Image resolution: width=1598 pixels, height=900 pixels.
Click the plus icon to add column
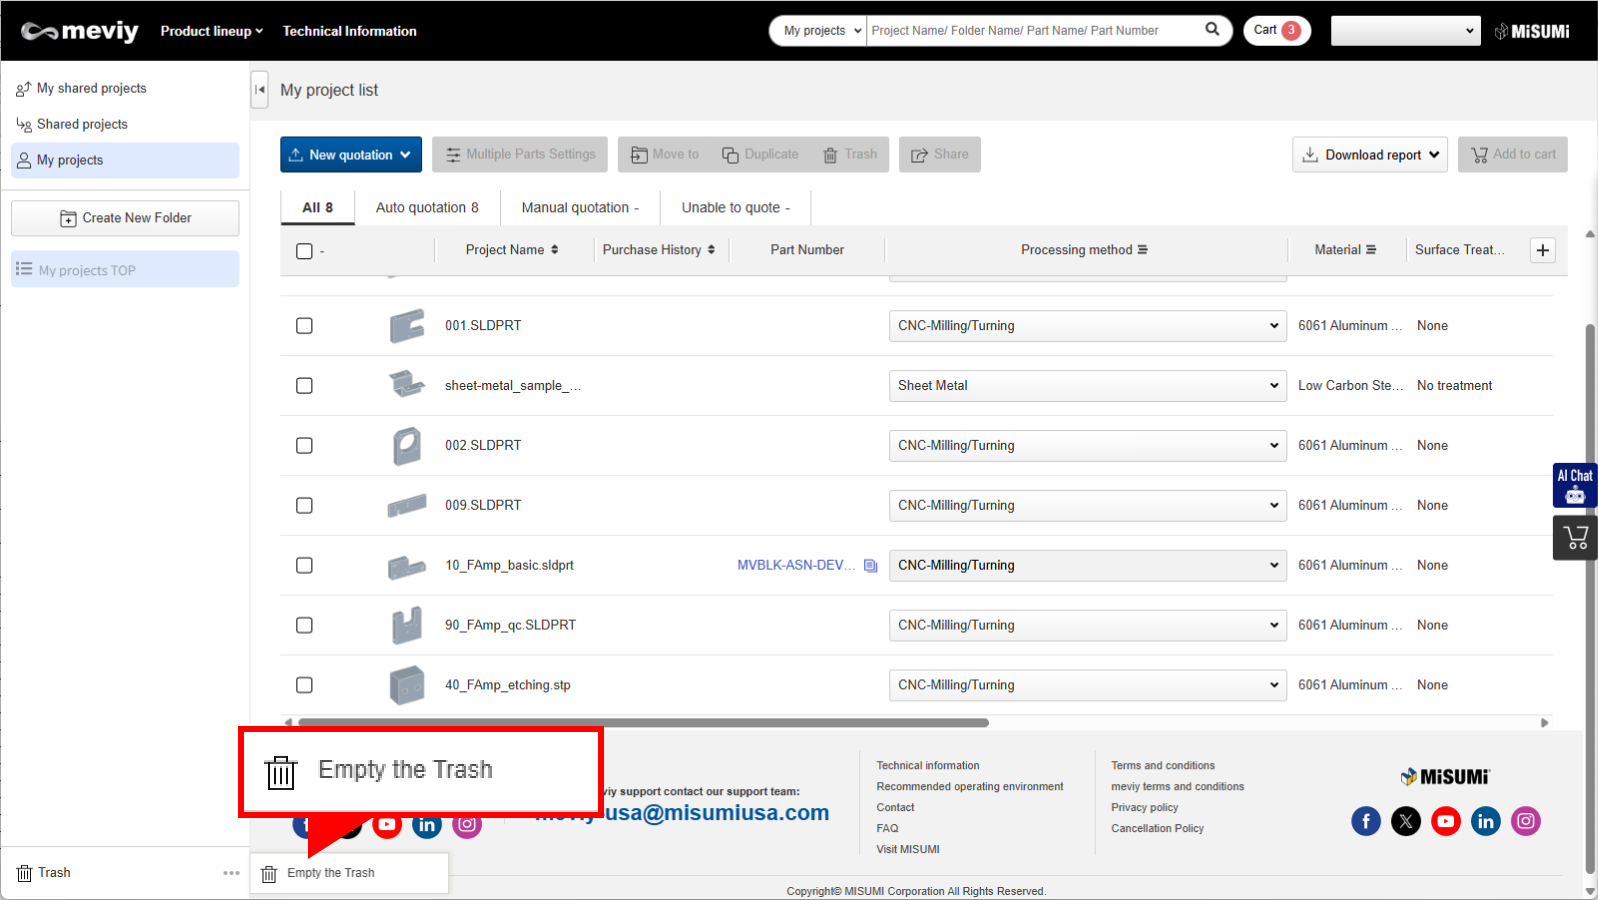pyautogui.click(x=1543, y=250)
